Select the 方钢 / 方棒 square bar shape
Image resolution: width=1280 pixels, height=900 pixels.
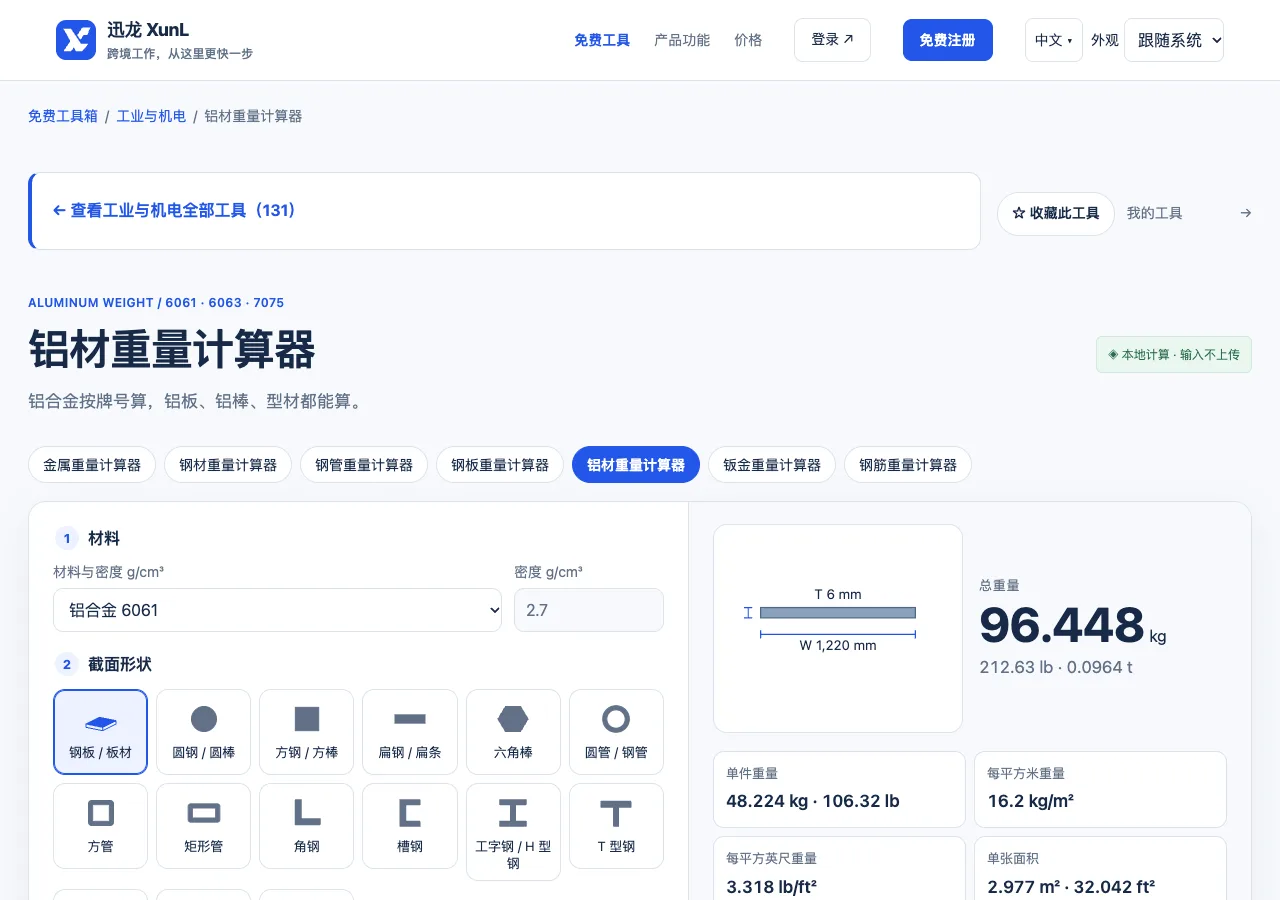point(307,732)
